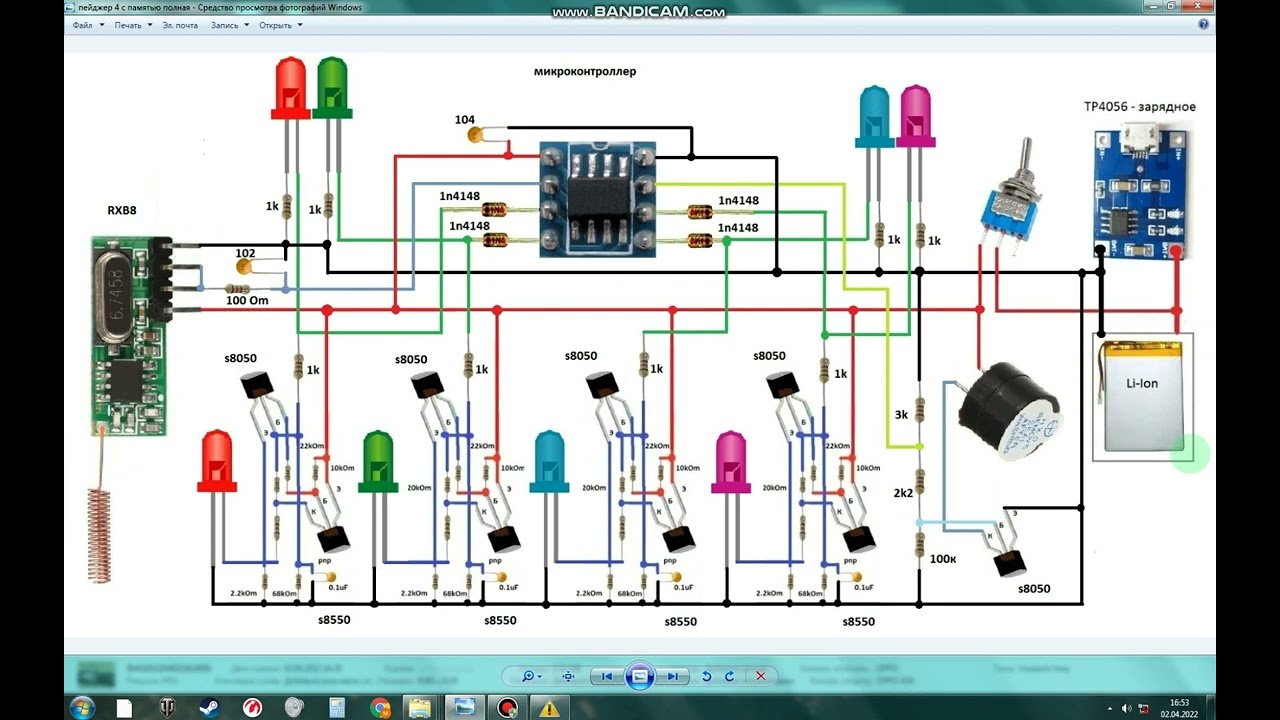Click the "100к" resistor label
Image resolution: width=1280 pixels, height=720 pixels.
[x=943, y=558]
